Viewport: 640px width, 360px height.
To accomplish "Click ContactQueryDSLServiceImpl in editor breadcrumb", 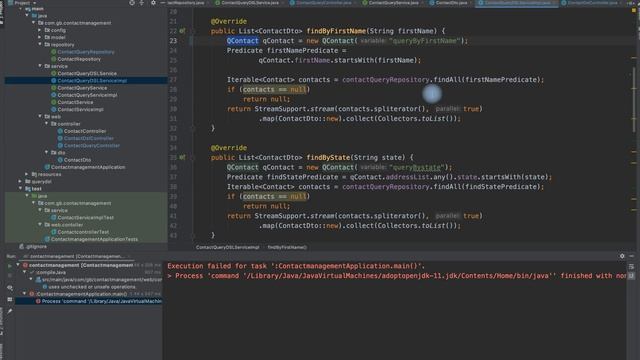I will [x=227, y=247].
